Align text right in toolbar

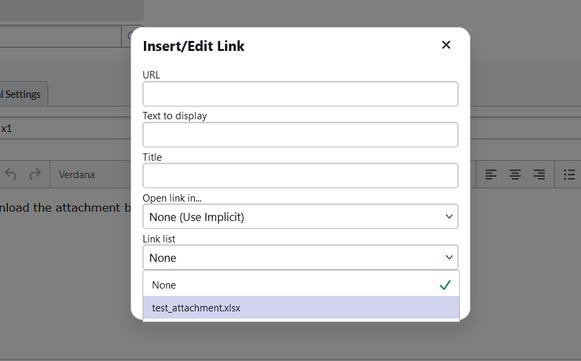(x=539, y=174)
